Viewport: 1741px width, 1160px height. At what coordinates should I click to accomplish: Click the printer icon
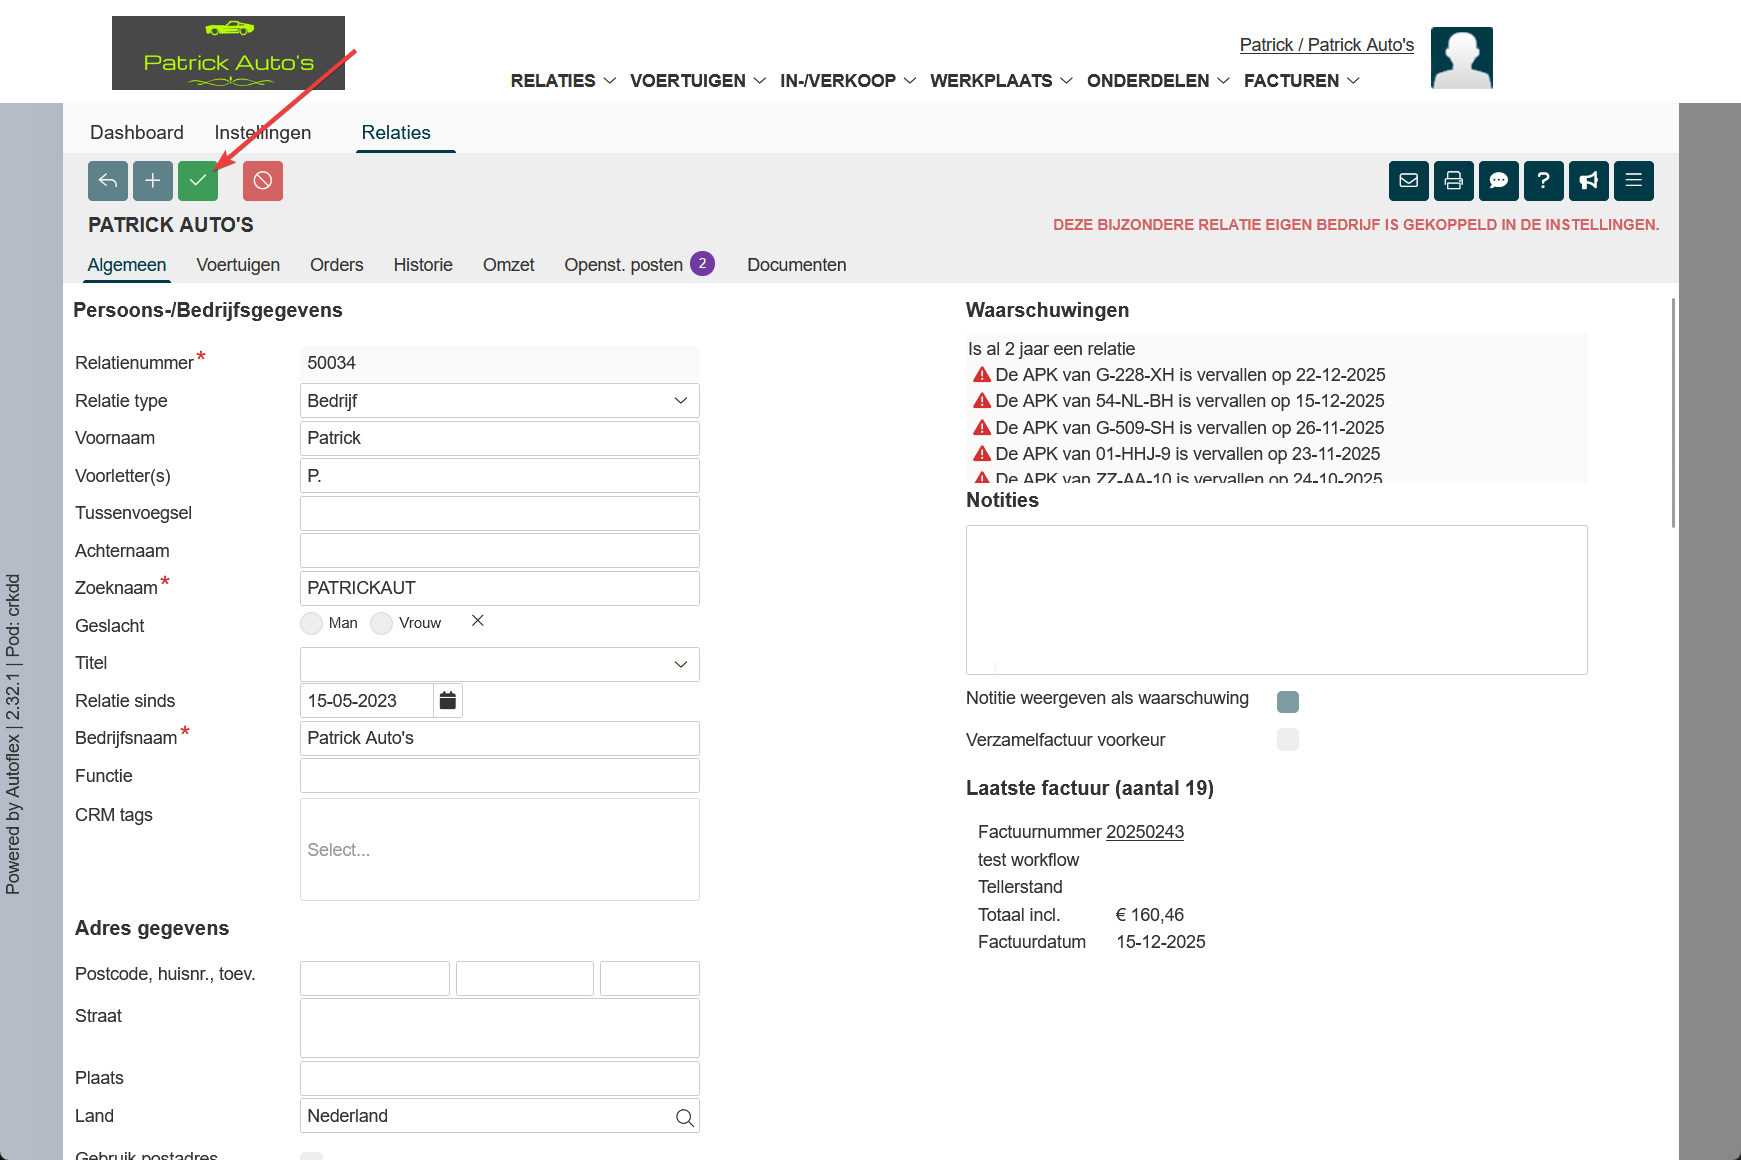(x=1453, y=181)
